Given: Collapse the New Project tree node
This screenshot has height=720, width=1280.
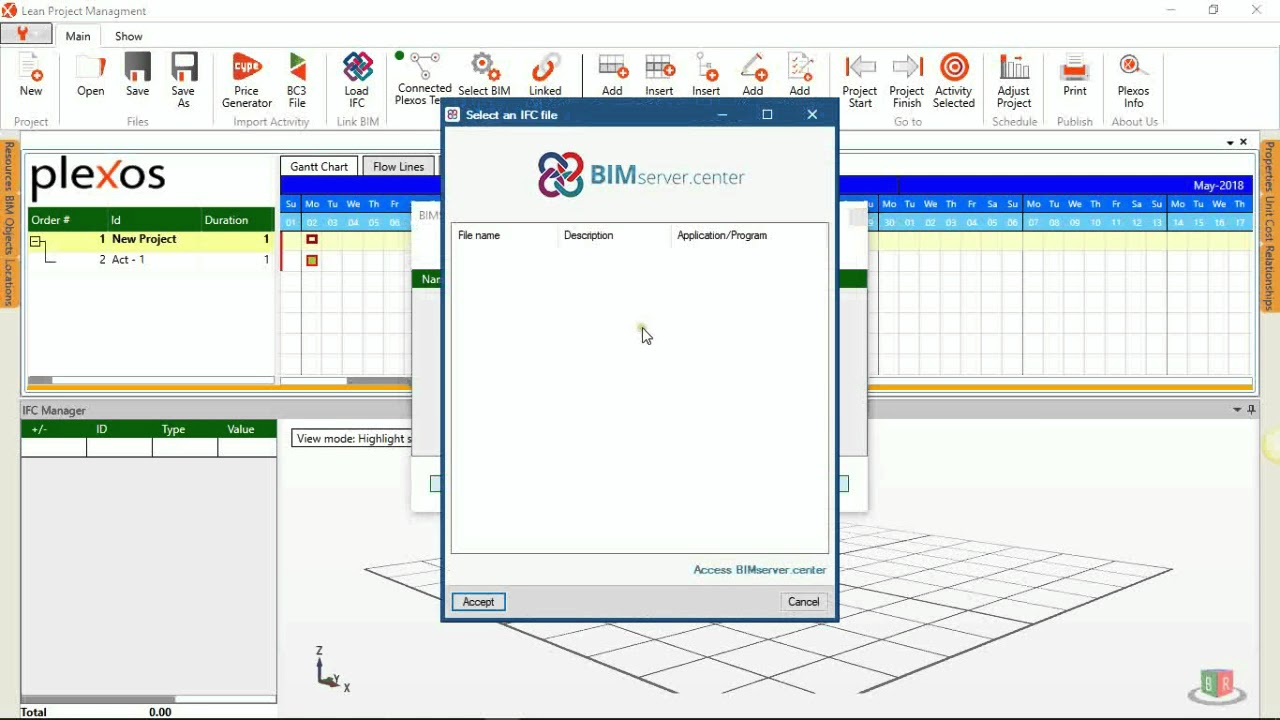Looking at the screenshot, I should click(36, 241).
